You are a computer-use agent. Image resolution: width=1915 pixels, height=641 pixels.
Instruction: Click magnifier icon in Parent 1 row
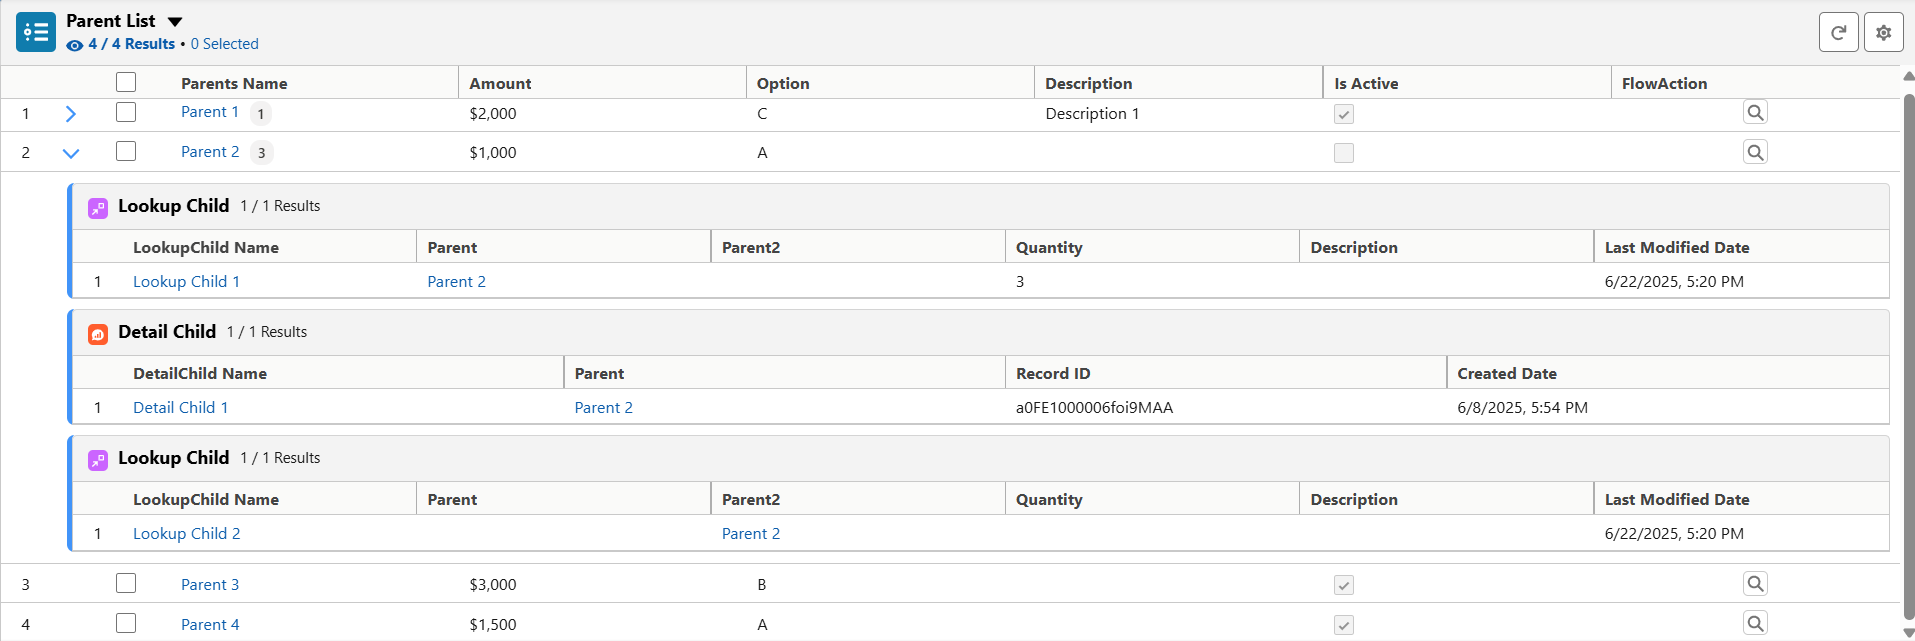(1754, 112)
